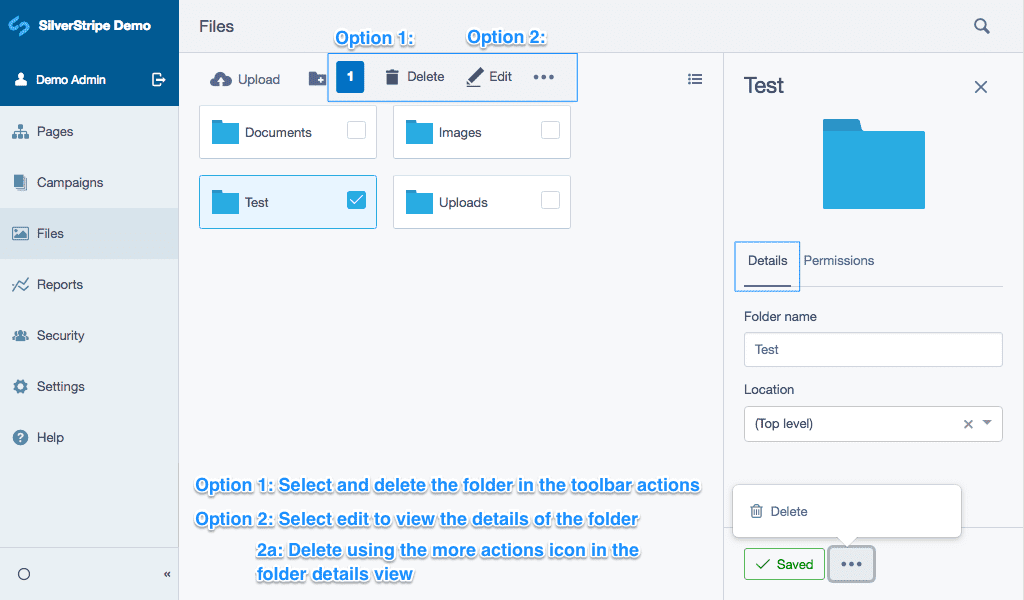
Task: Switch to the Permissions tab
Action: click(x=839, y=261)
